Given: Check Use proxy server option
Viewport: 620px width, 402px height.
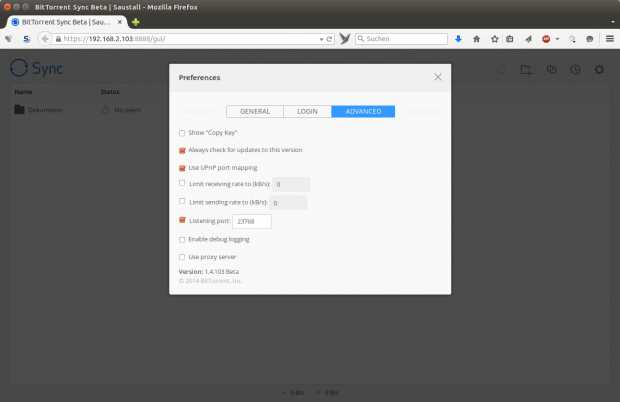Looking at the screenshot, I should point(182,257).
